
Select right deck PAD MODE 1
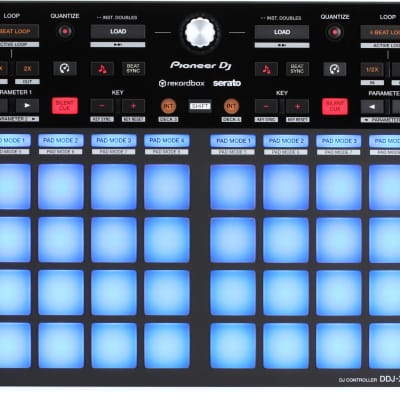(233, 141)
